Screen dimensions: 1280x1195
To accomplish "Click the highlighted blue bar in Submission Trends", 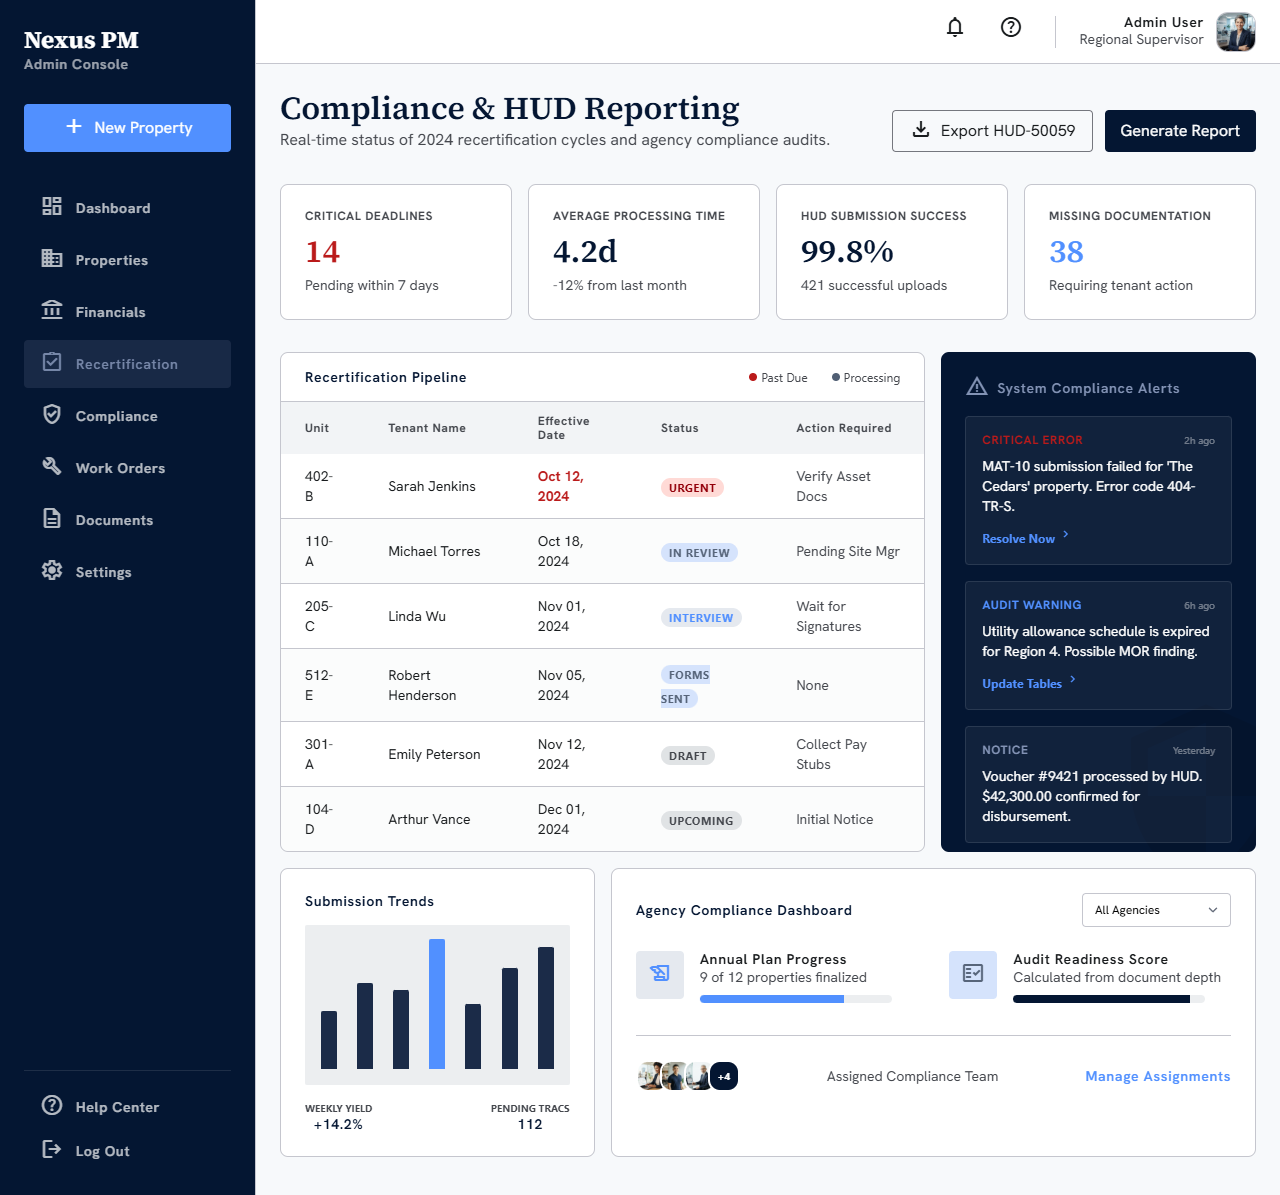I will [x=437, y=1004].
